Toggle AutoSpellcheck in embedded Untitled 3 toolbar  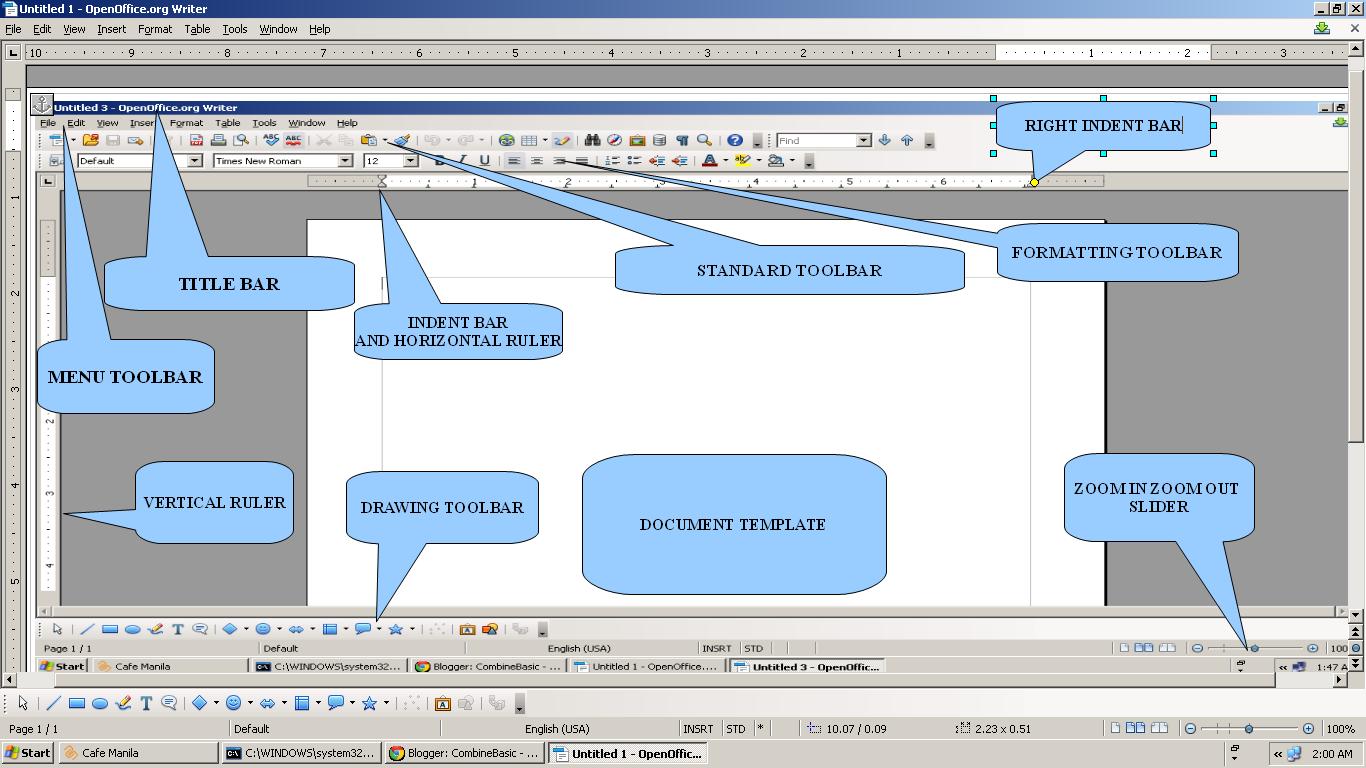click(x=293, y=141)
